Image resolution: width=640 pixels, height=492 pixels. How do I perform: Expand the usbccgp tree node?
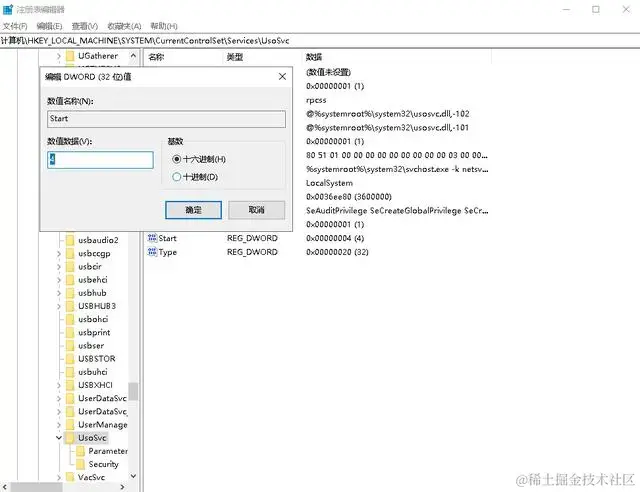pos(59,254)
